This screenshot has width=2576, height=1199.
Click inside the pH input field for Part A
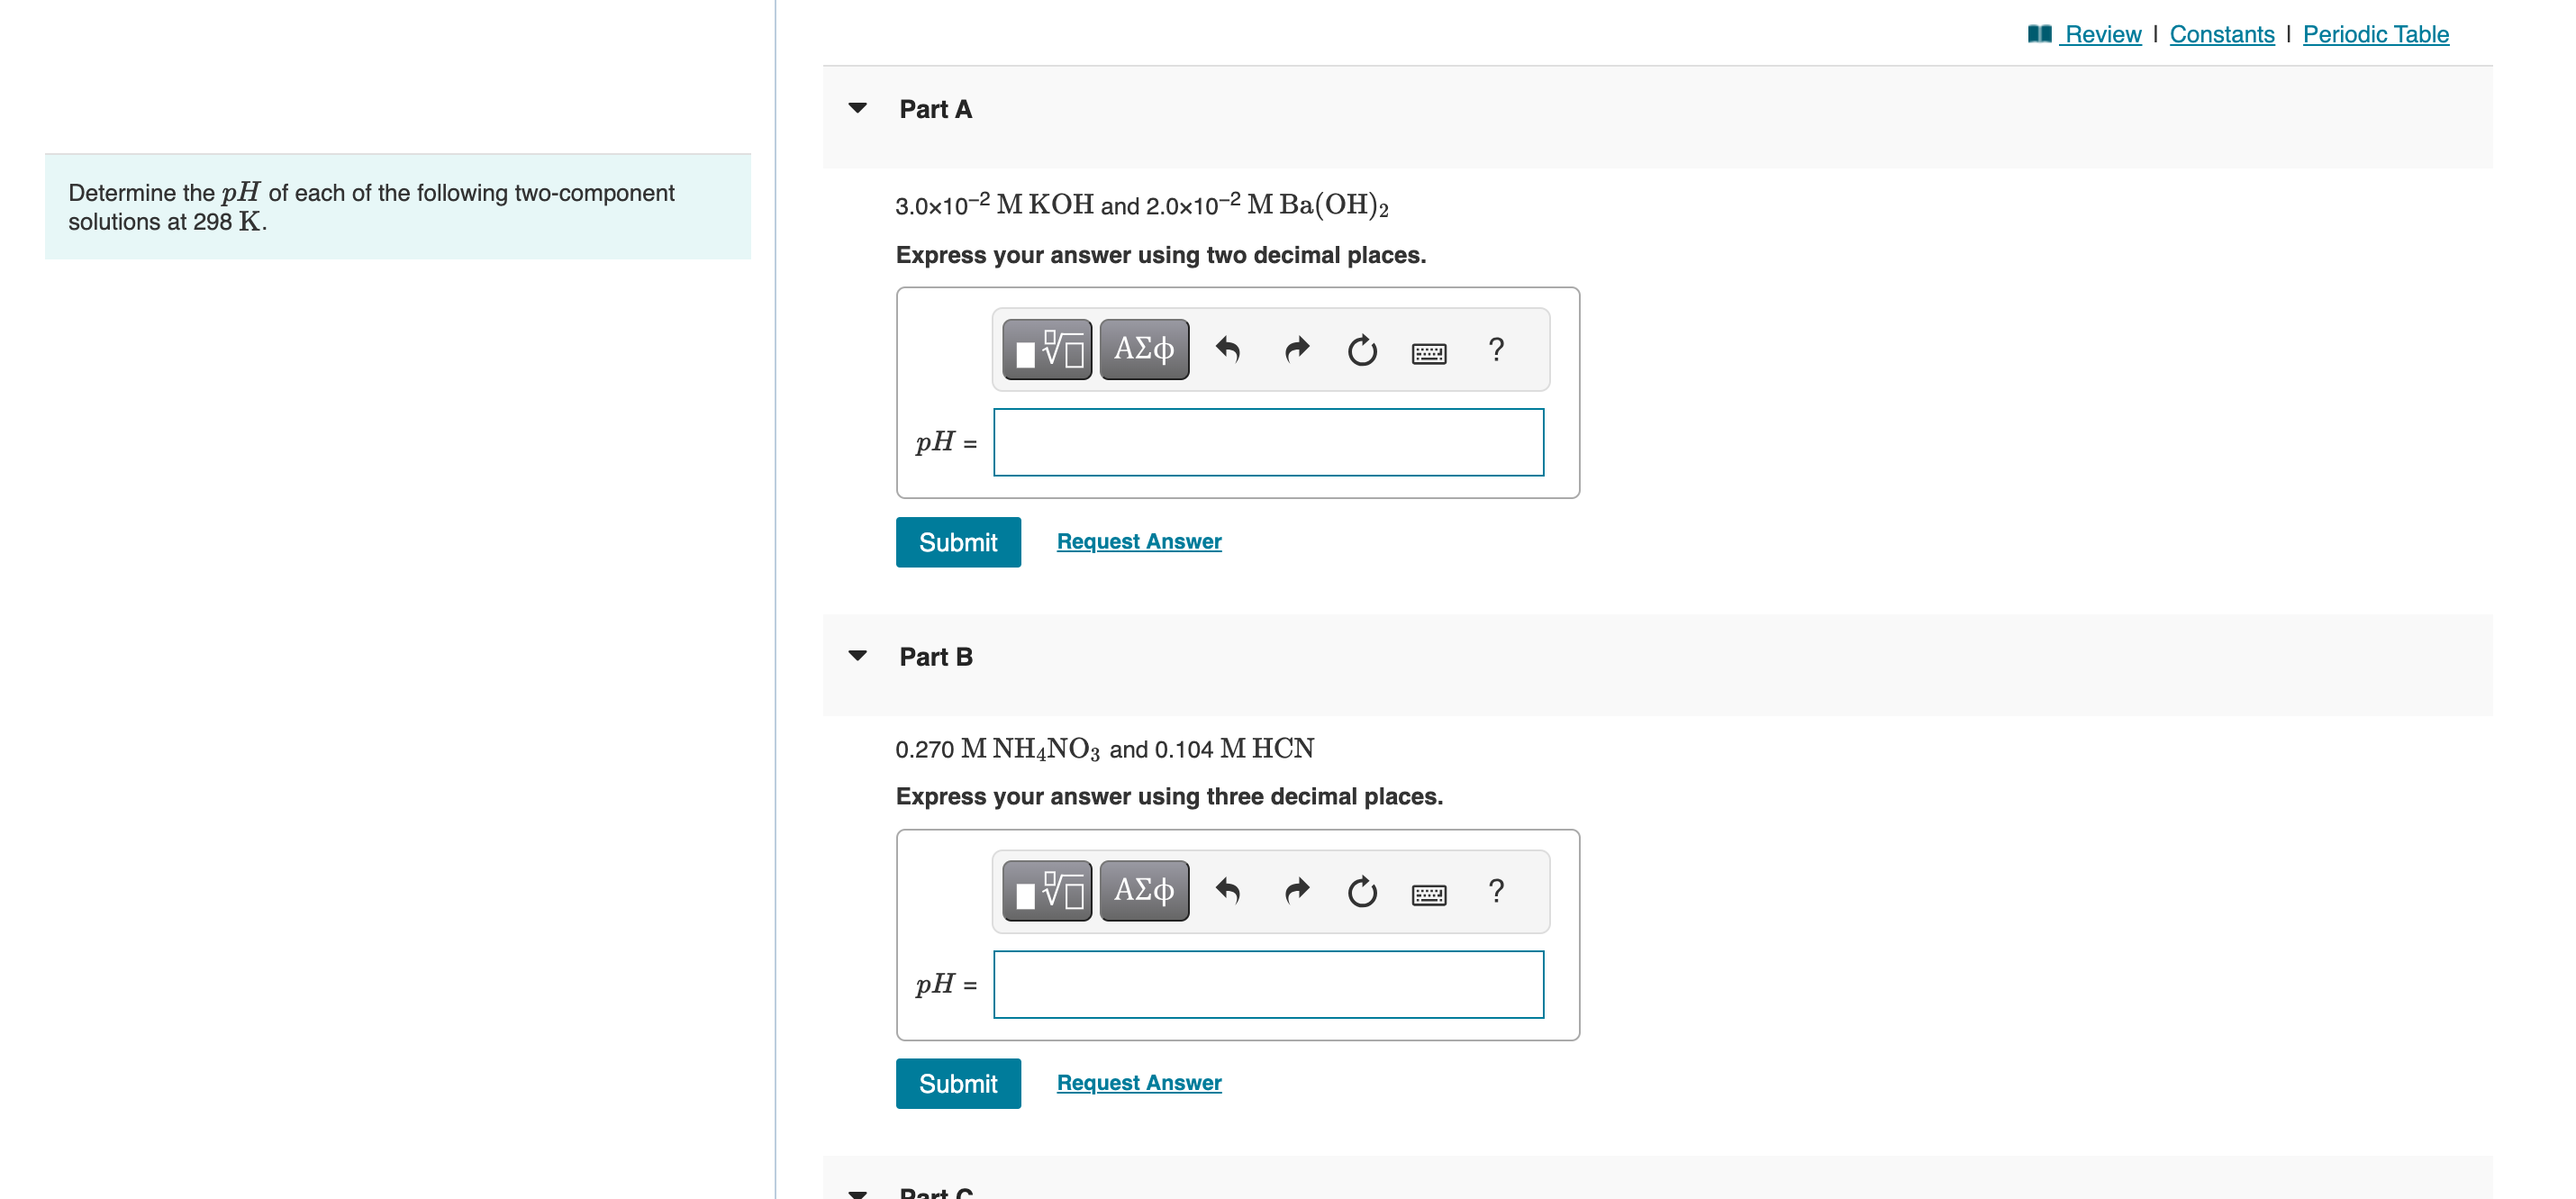click(1267, 442)
